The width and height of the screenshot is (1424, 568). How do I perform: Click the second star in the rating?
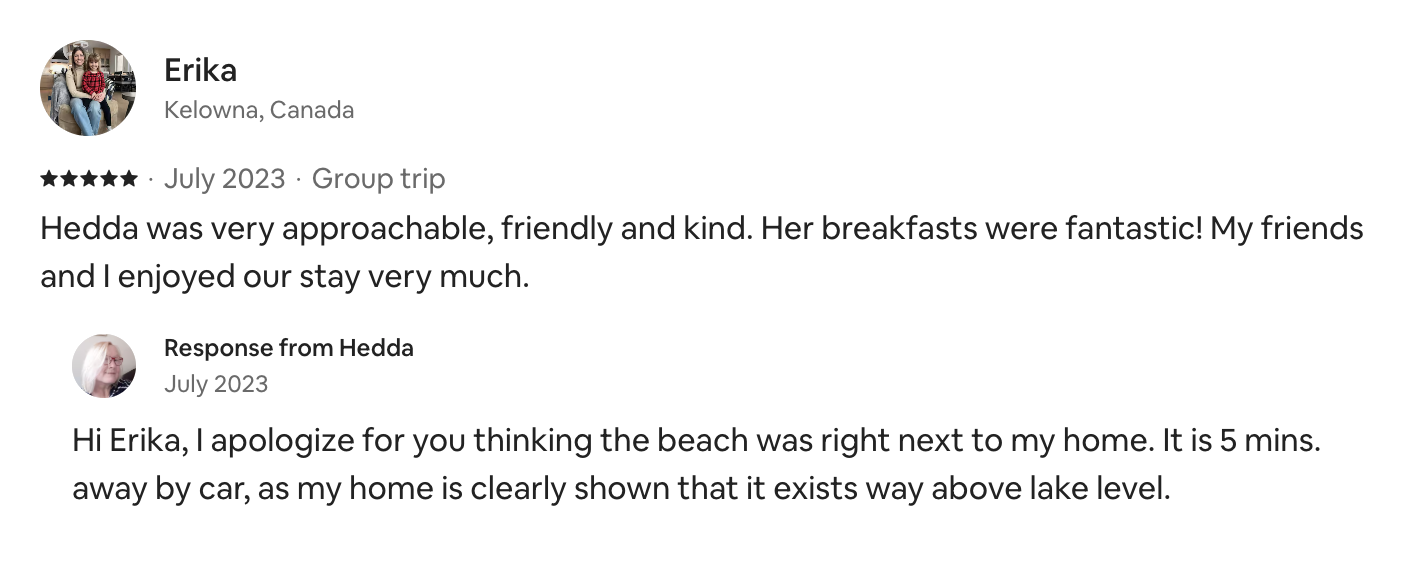point(69,179)
